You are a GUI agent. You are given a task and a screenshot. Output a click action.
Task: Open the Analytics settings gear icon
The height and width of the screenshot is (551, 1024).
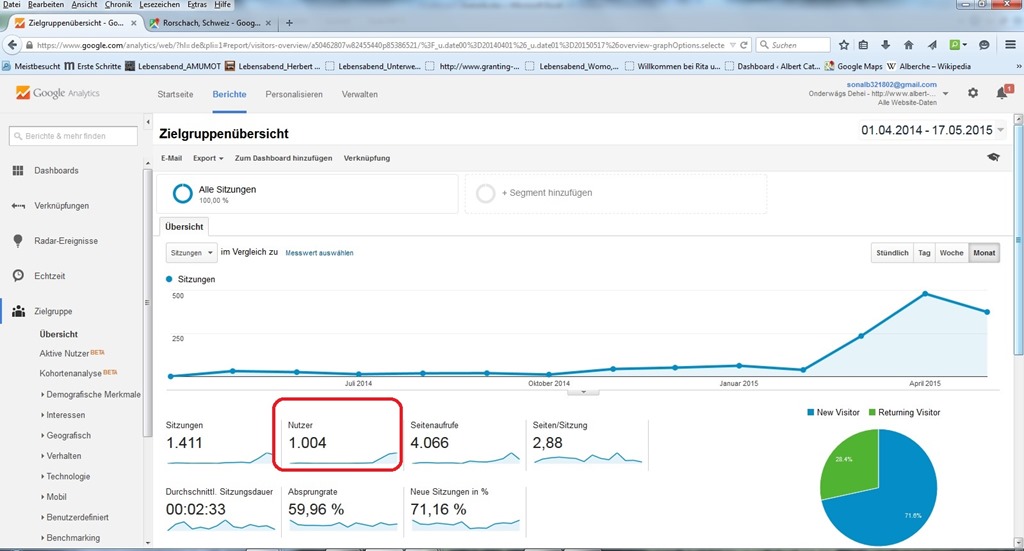coord(973,93)
